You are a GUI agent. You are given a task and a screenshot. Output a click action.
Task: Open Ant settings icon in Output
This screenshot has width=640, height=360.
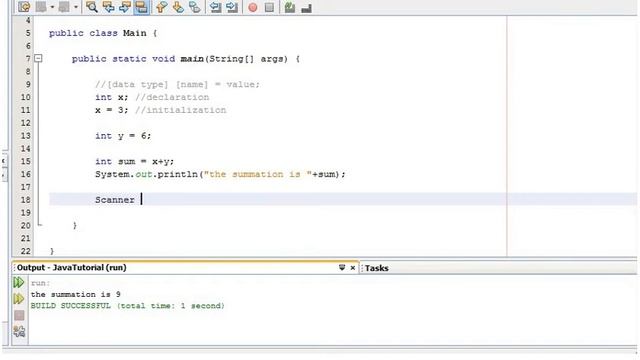[19, 331]
